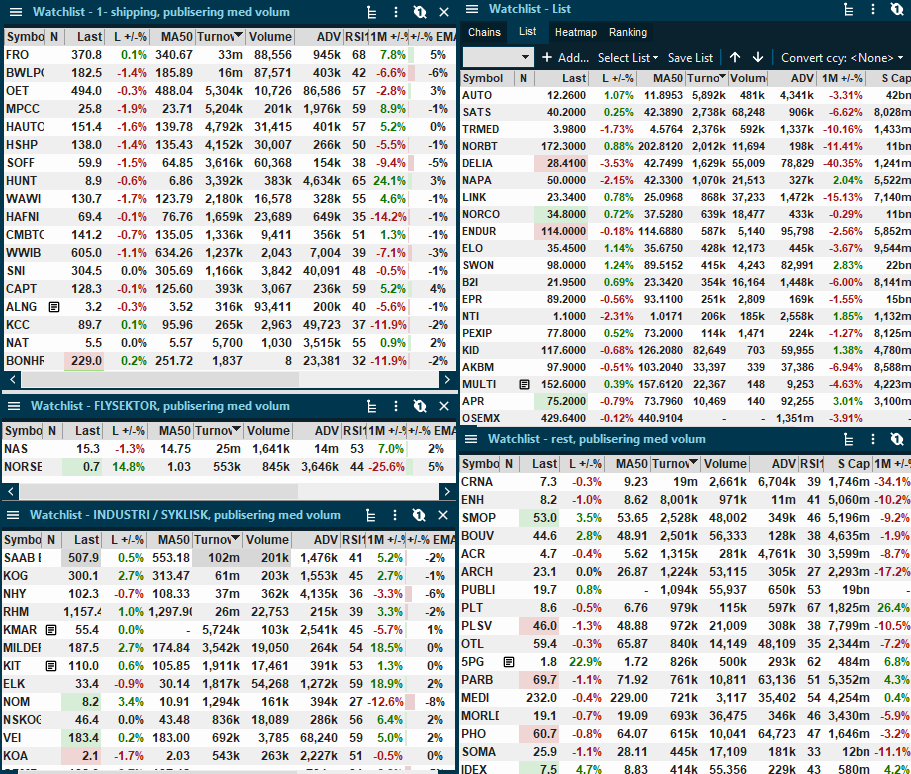Open news note icon next to 5PG
911x774 pixels.
point(509,662)
